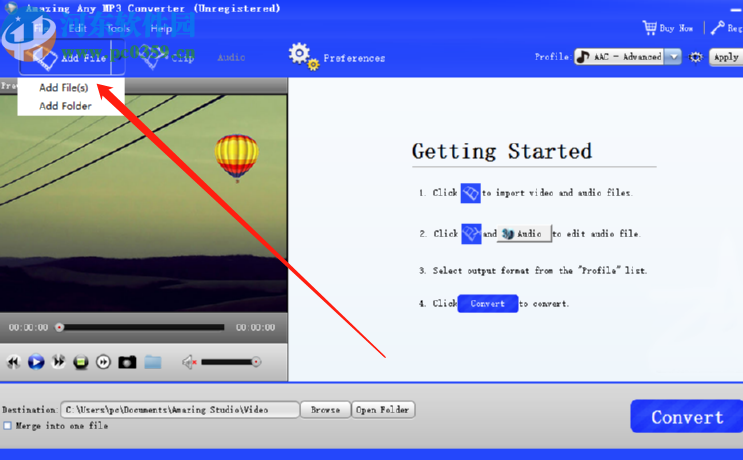This screenshot has height=460, width=743.
Task: Choose Add Folder from dropdown menu
Action: pos(65,106)
